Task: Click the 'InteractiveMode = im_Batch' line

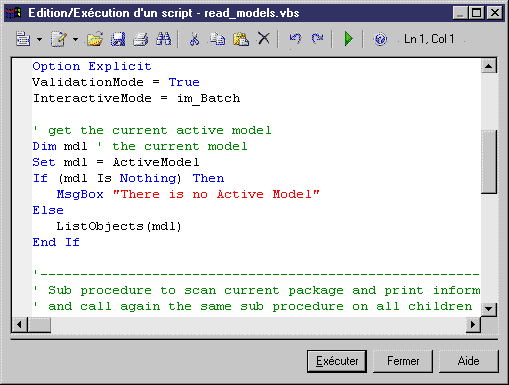Action: pyautogui.click(x=136, y=98)
